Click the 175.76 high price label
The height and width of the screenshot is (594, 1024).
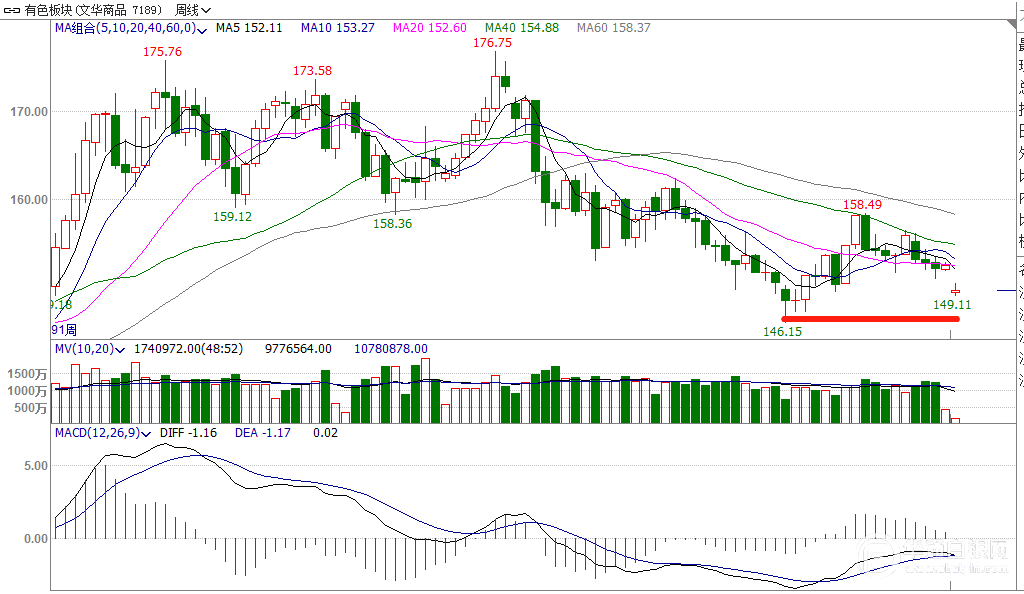163,52
